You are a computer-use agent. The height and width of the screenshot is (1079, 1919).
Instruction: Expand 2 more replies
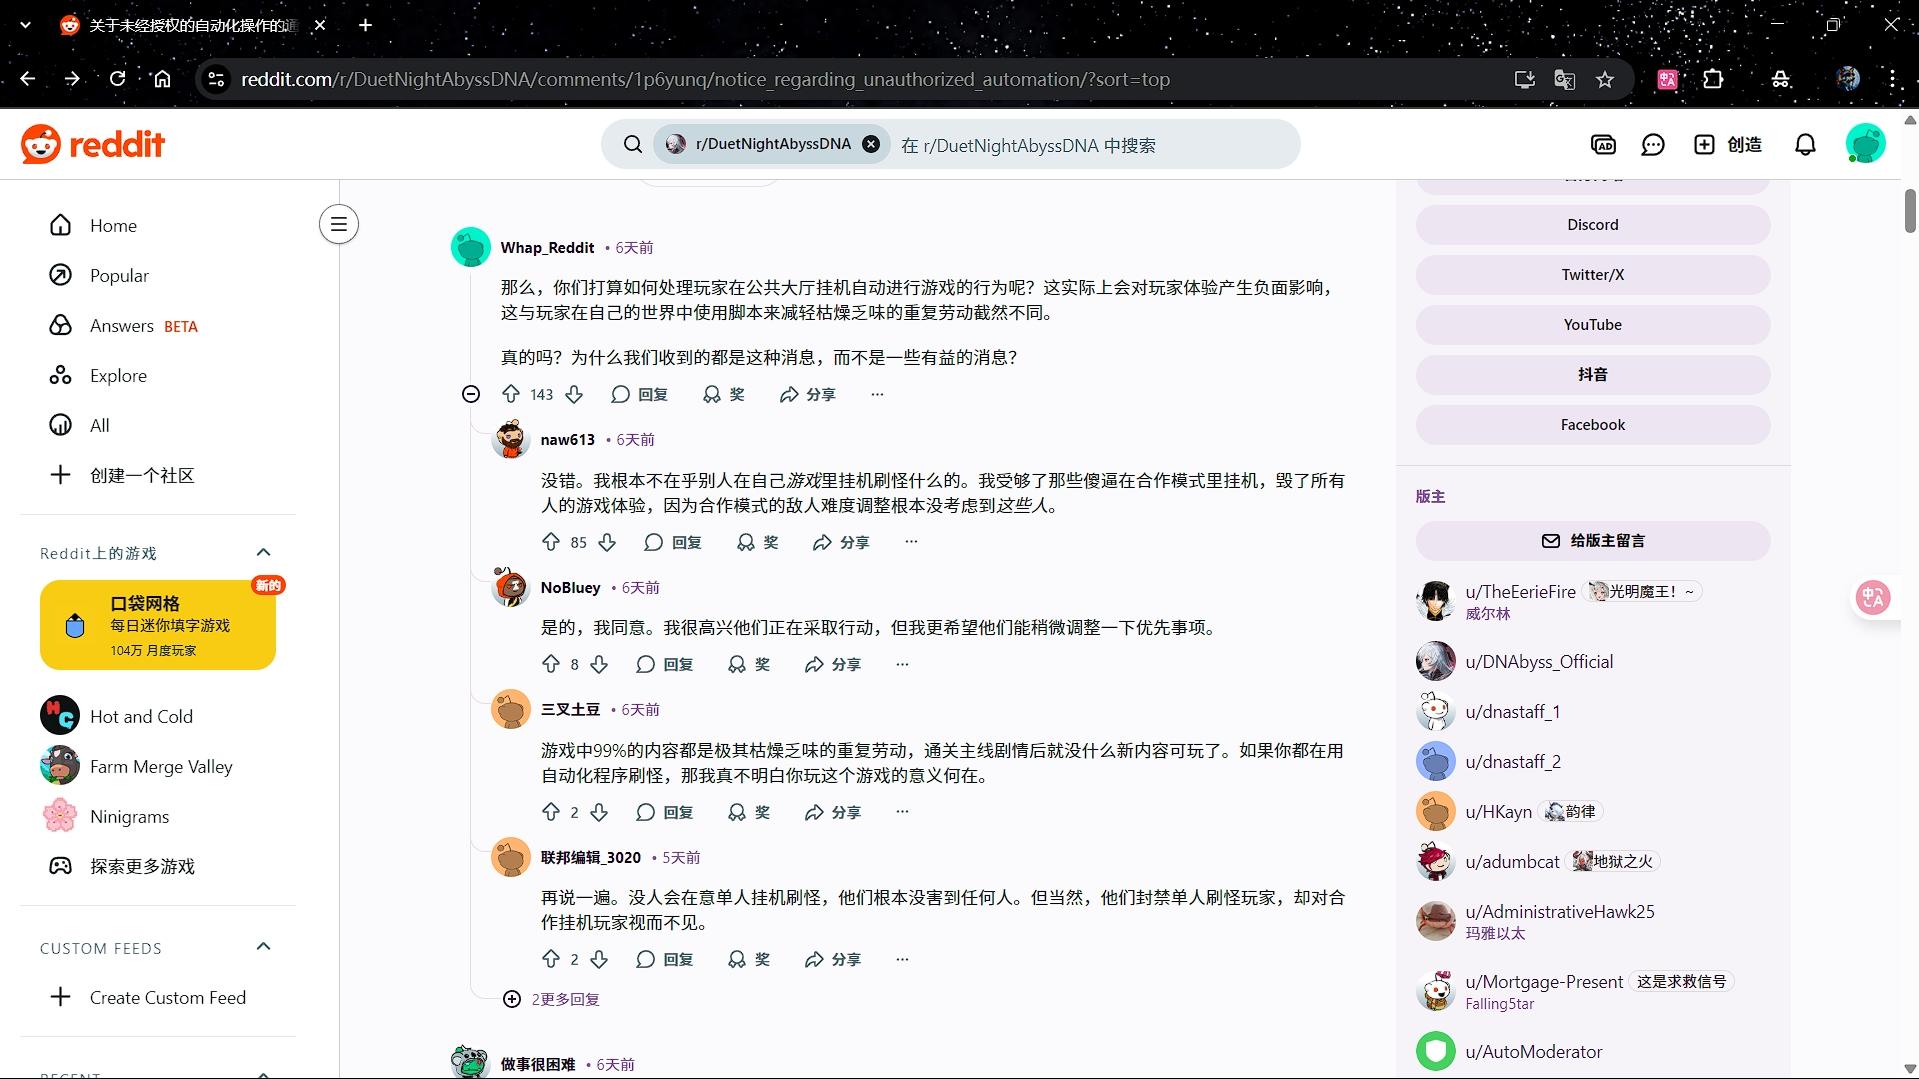coord(553,999)
